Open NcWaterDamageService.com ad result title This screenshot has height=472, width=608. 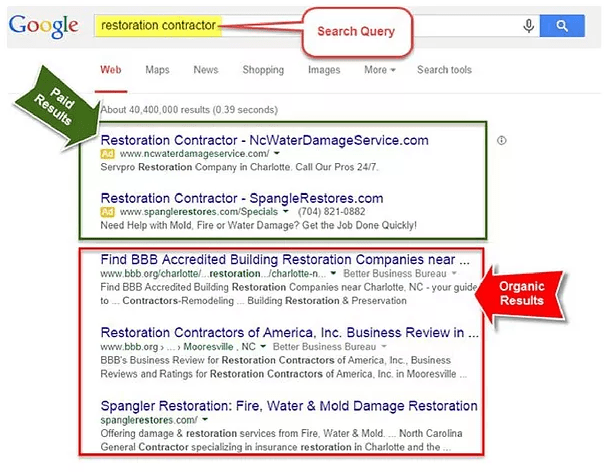click(264, 140)
